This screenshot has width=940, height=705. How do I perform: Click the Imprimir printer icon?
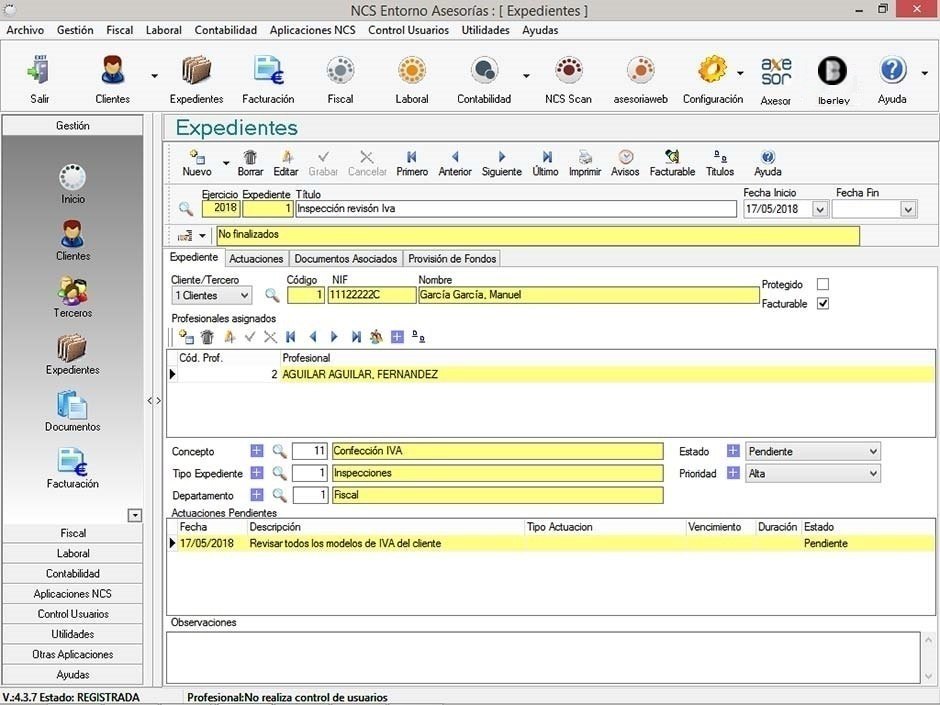point(585,158)
